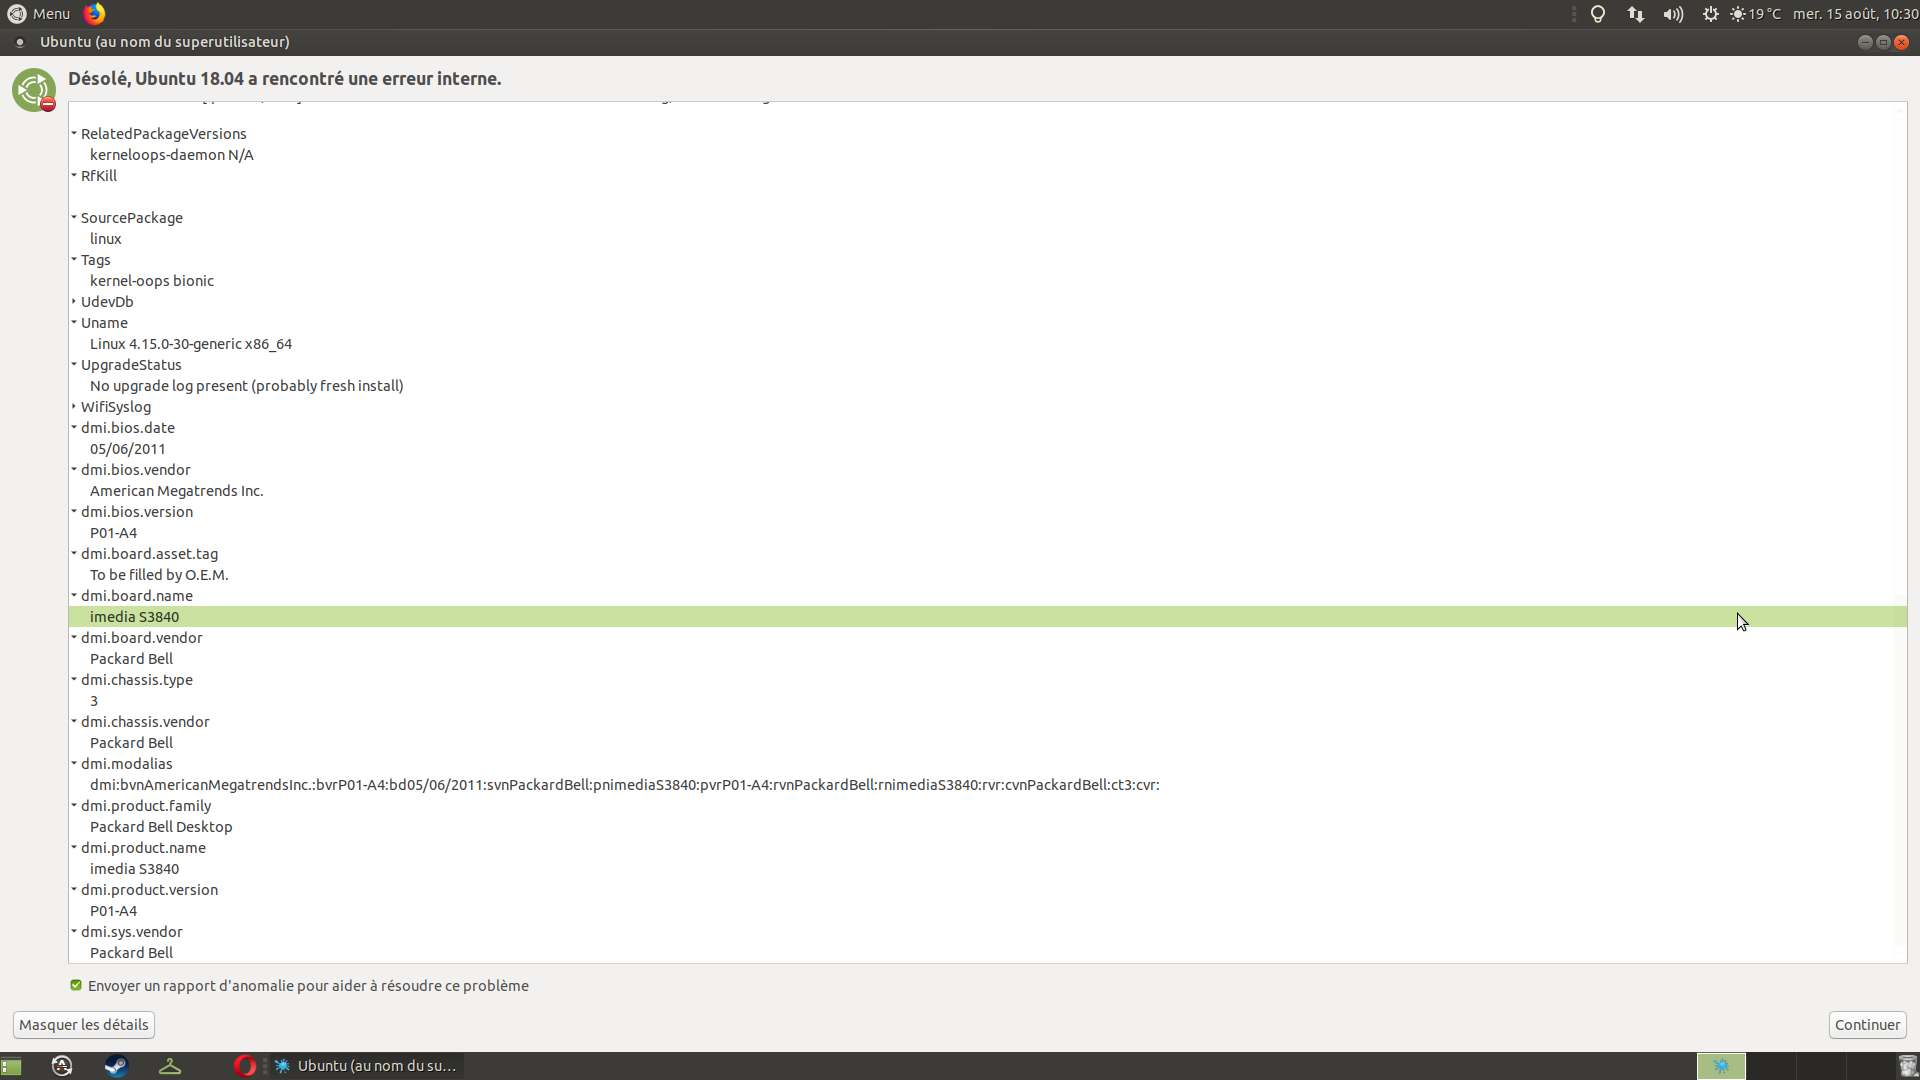Open the network connections indicator

1636,14
